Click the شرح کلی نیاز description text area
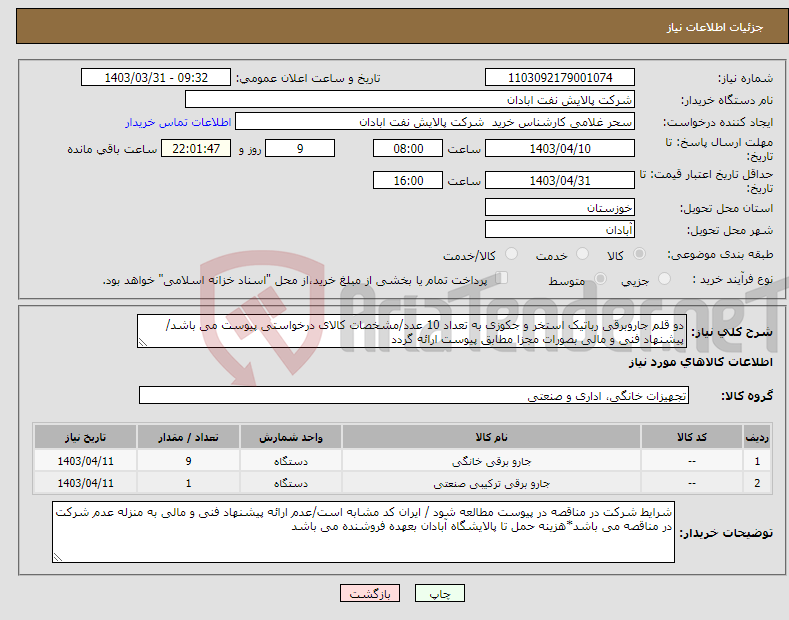 (x=412, y=331)
